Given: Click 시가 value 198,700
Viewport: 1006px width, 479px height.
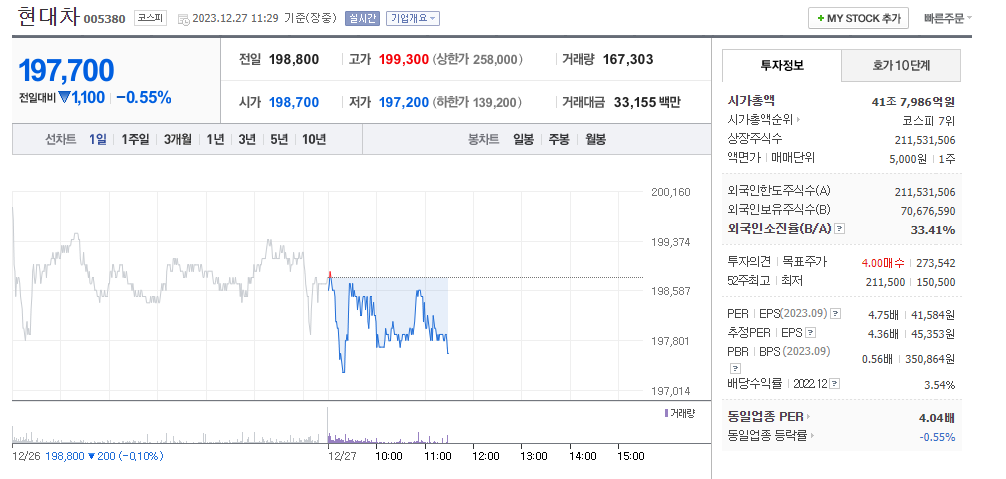Looking at the screenshot, I should 294,103.
